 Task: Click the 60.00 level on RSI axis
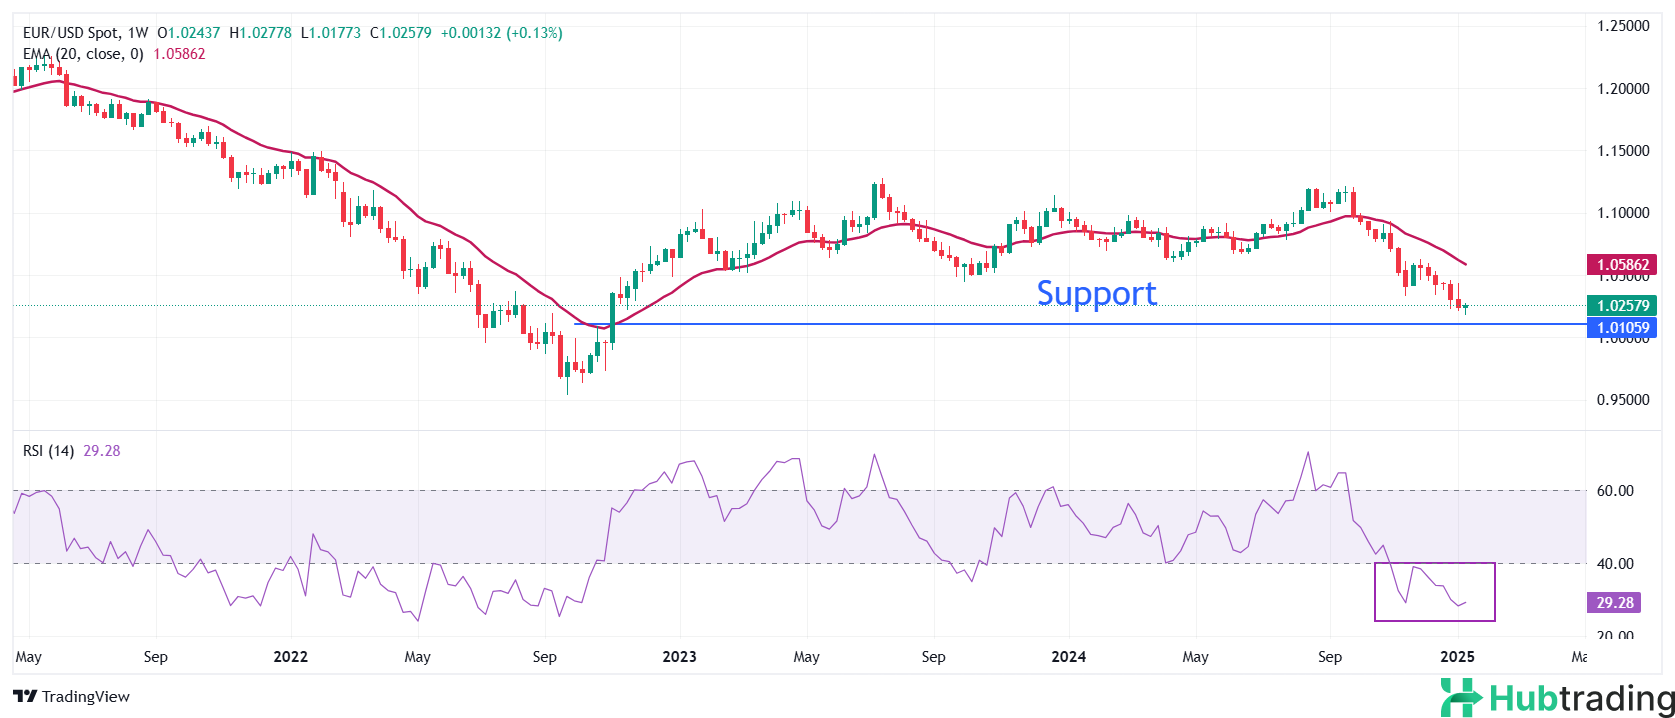(x=1615, y=491)
